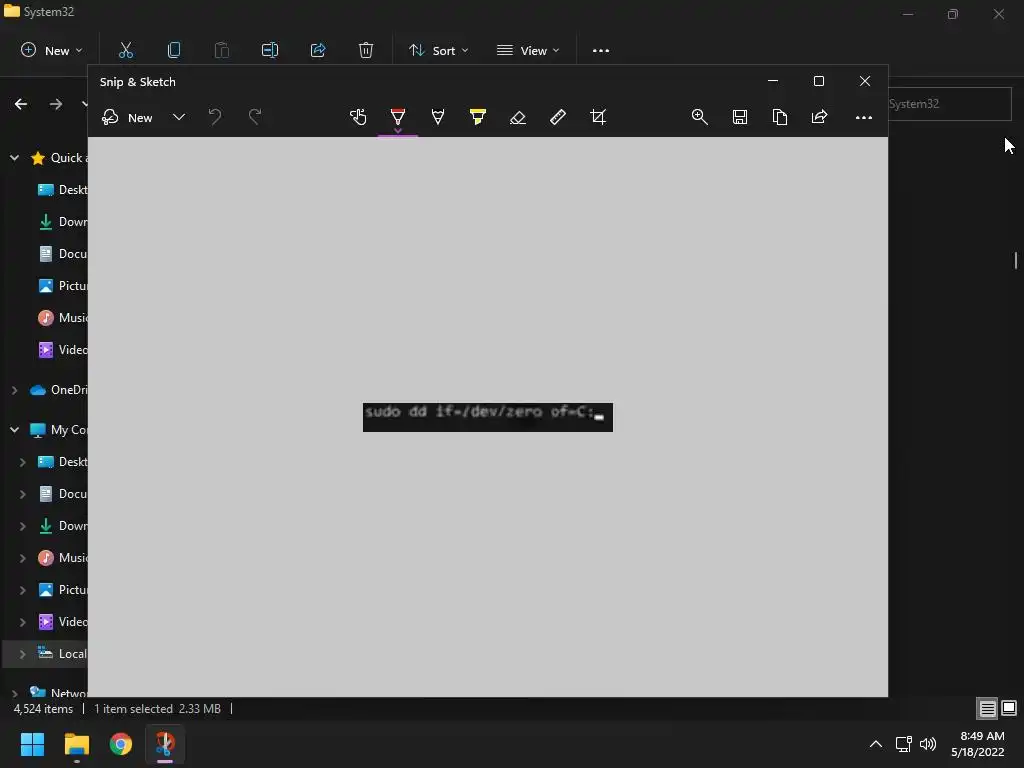Create a New snip in Snip & Sketch
Screen dimensions: 1024x768
pyautogui.click(x=127, y=118)
